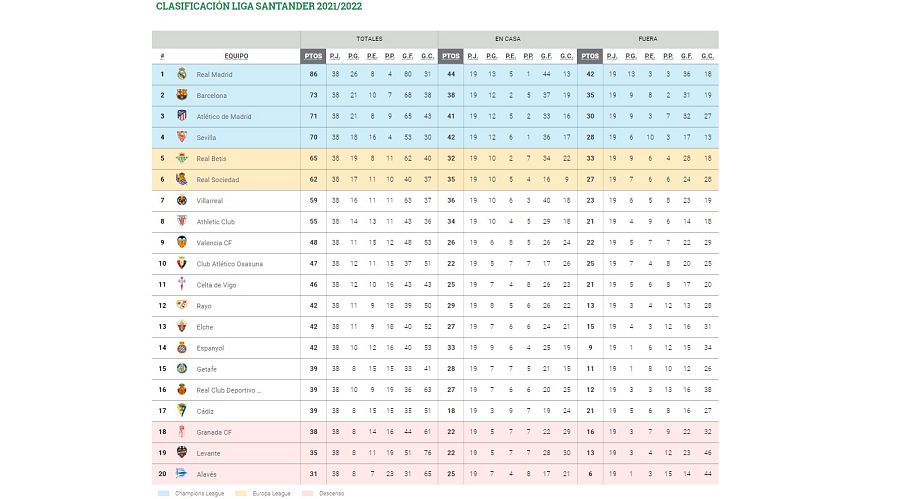The image size is (900, 499).
Task: Click the Descenso legend label
Action: click(x=331, y=493)
